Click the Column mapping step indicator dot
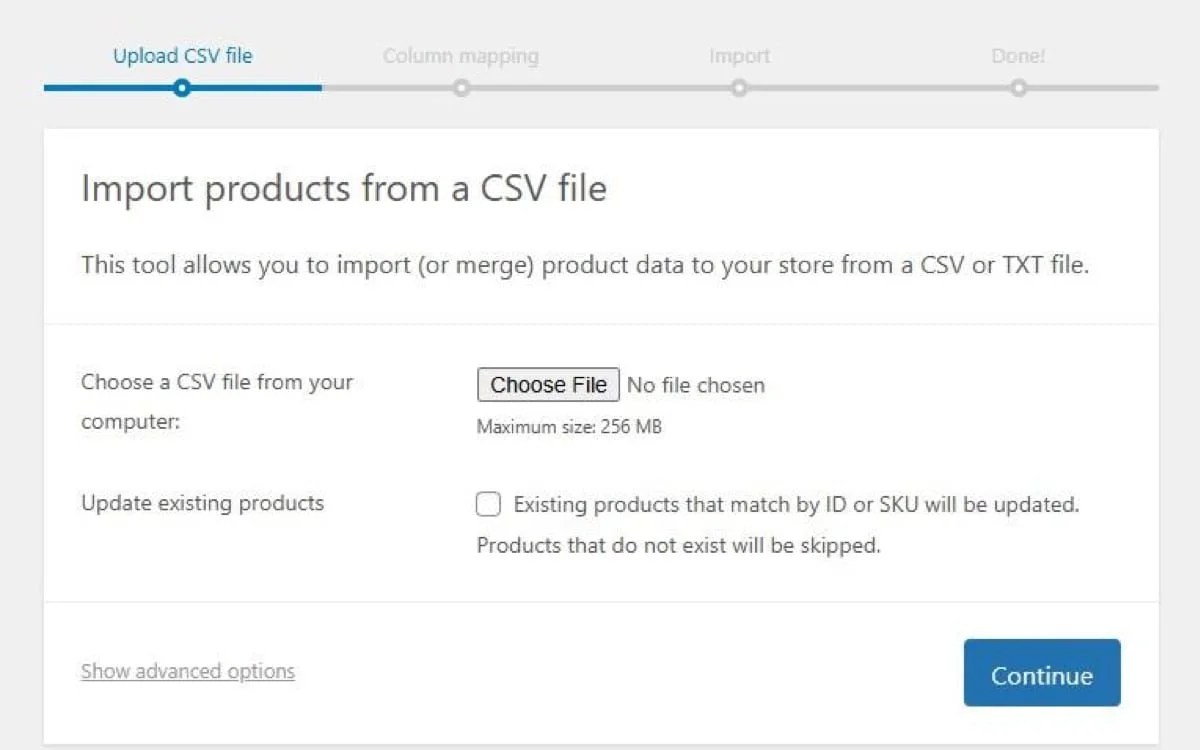1200x750 pixels. (x=461, y=89)
